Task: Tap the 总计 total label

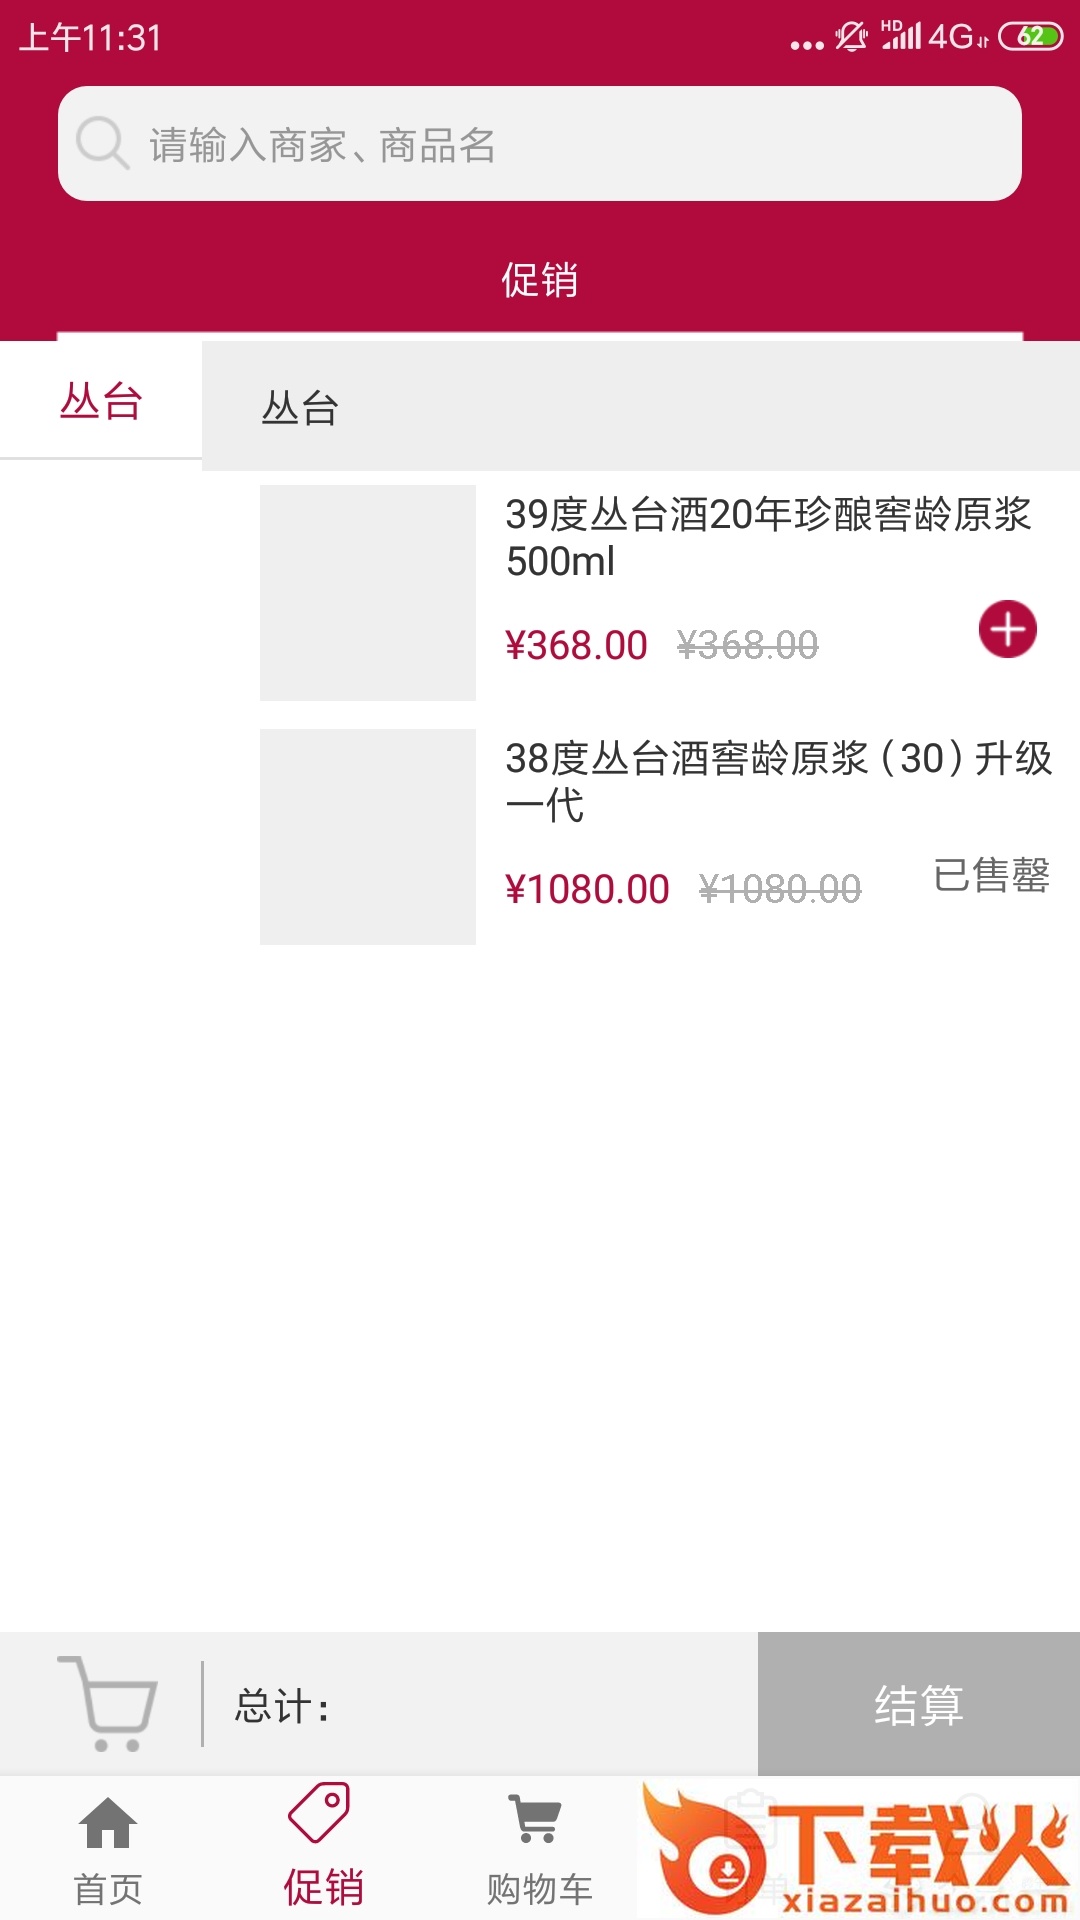Action: pos(282,1706)
